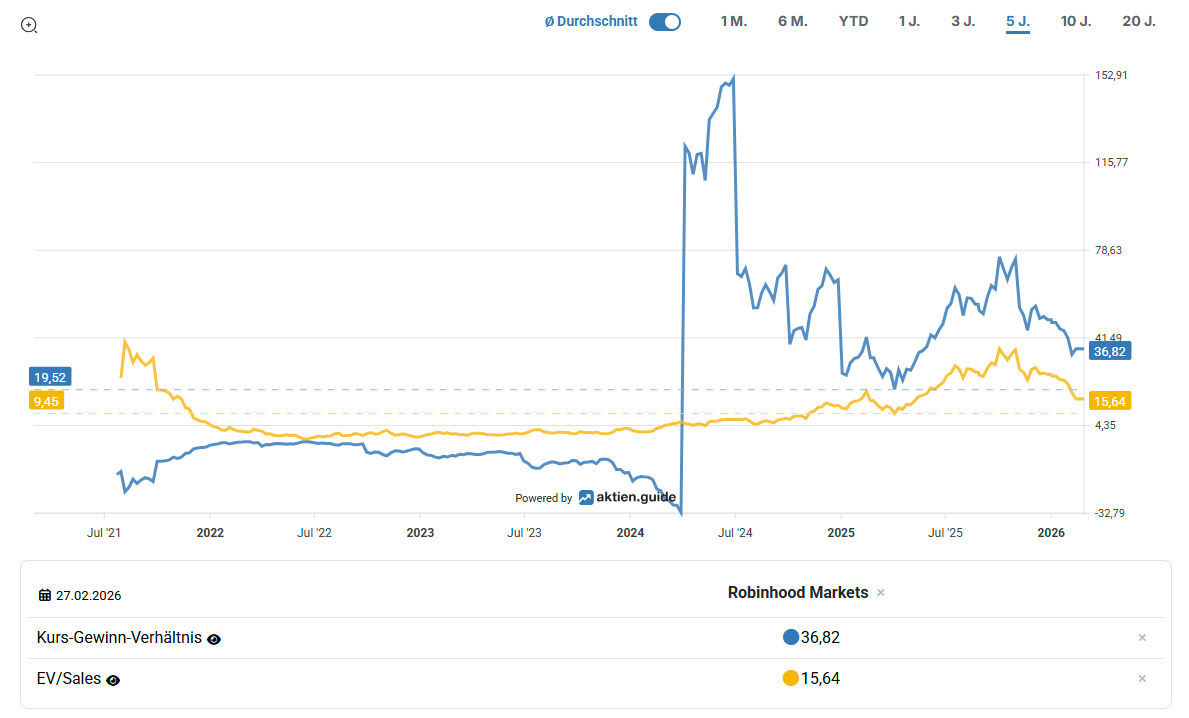Remove the EV/Sales row
1189x718 pixels.
point(1142,679)
